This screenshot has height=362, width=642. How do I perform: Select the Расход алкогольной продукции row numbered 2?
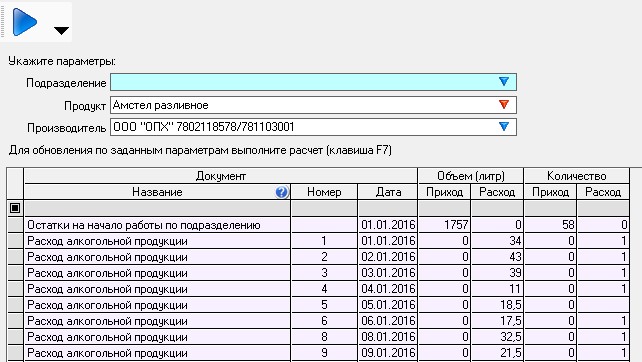coord(319,257)
